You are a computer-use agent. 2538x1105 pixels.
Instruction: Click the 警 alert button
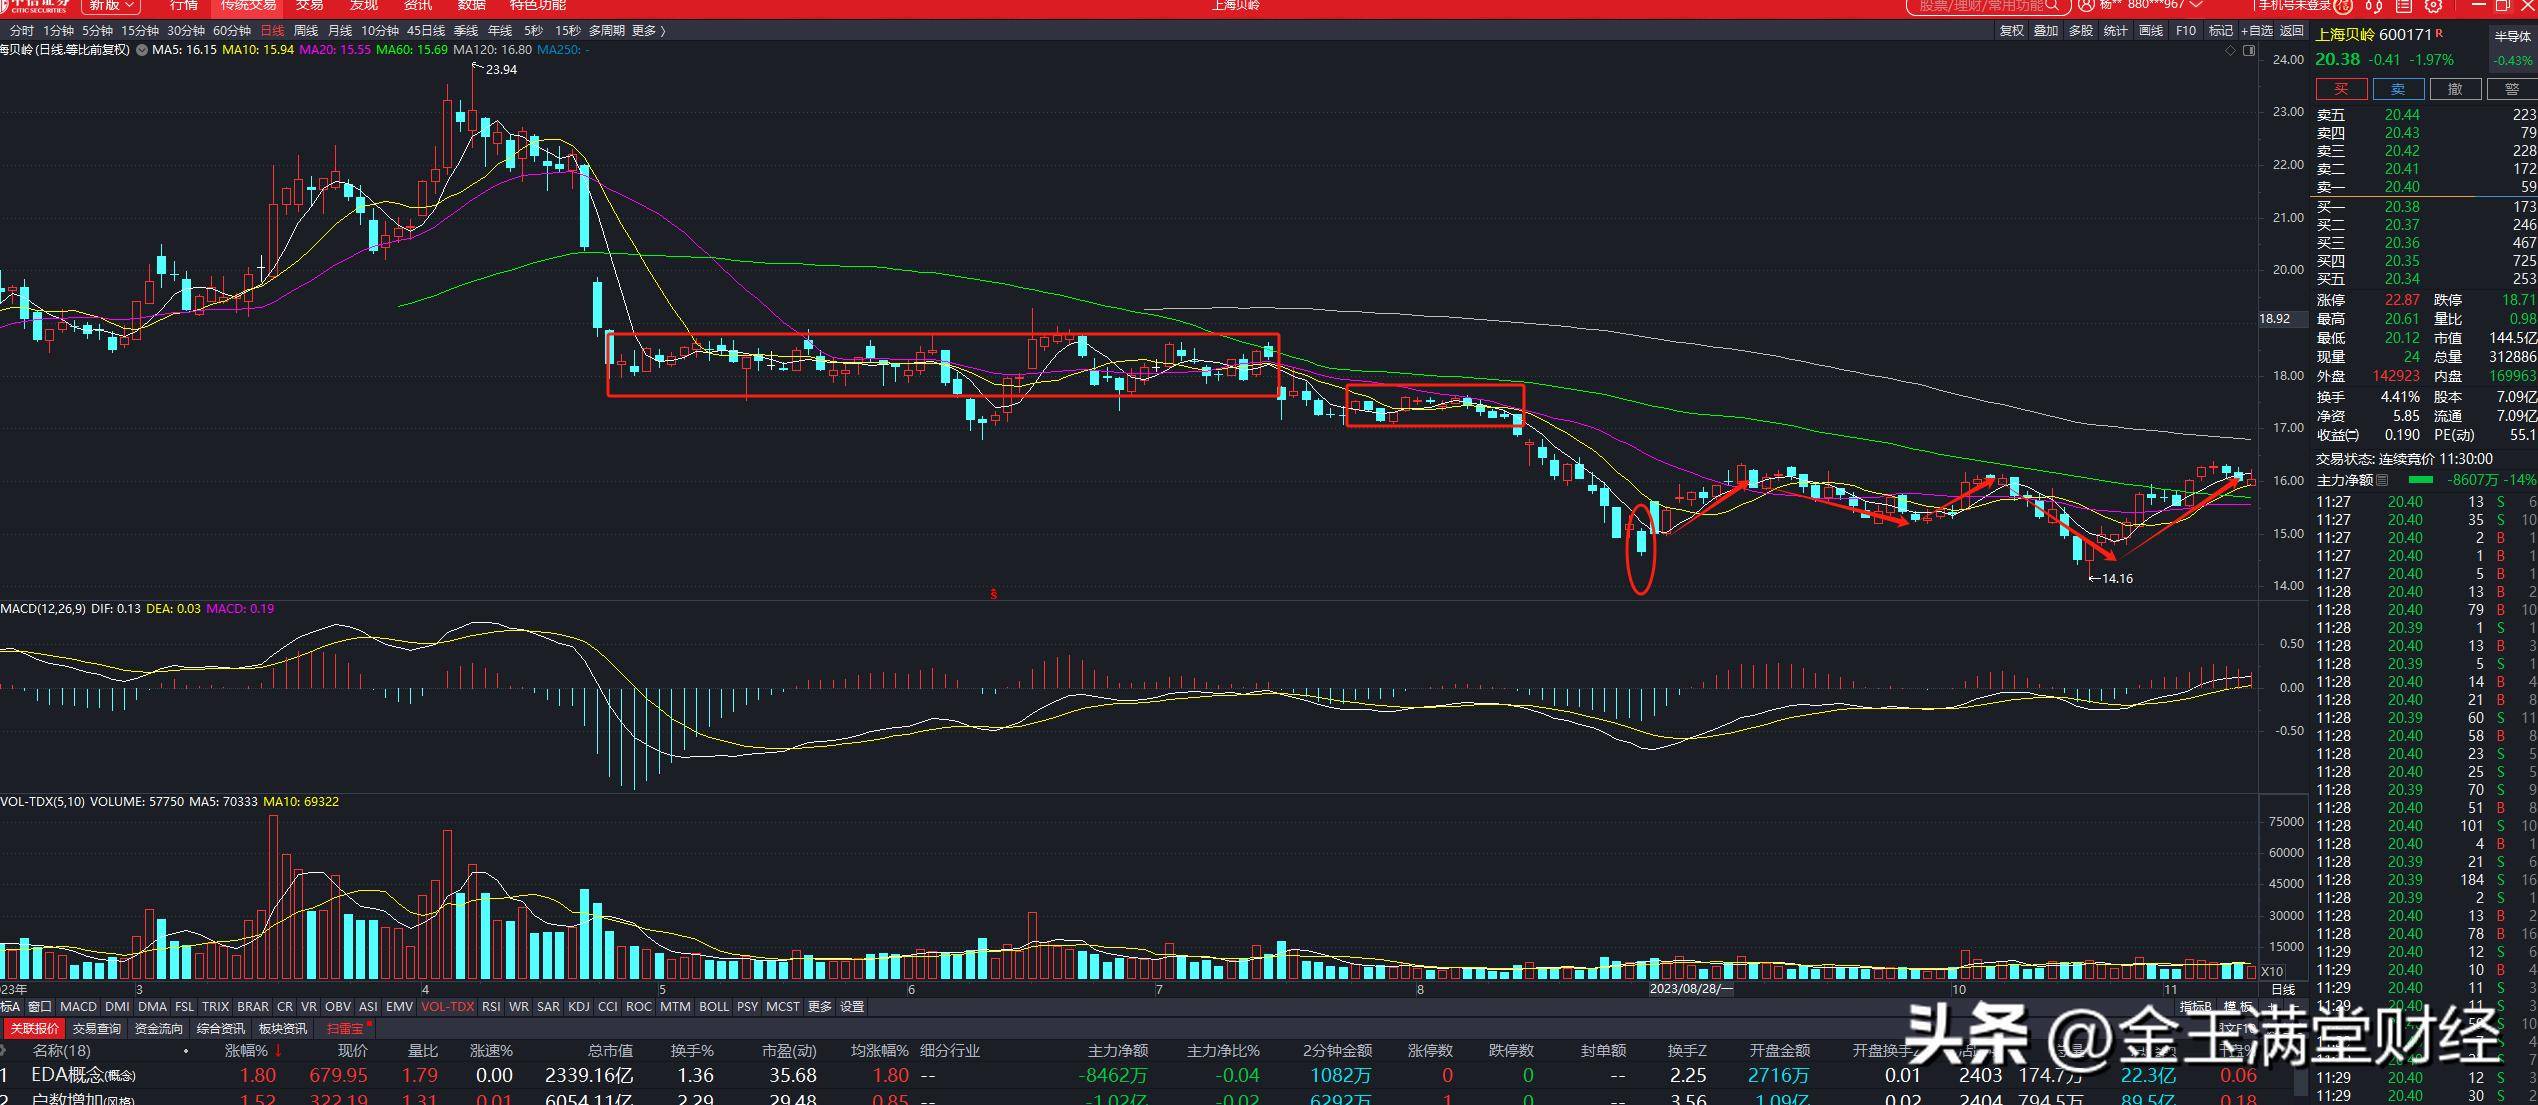pos(2511,89)
